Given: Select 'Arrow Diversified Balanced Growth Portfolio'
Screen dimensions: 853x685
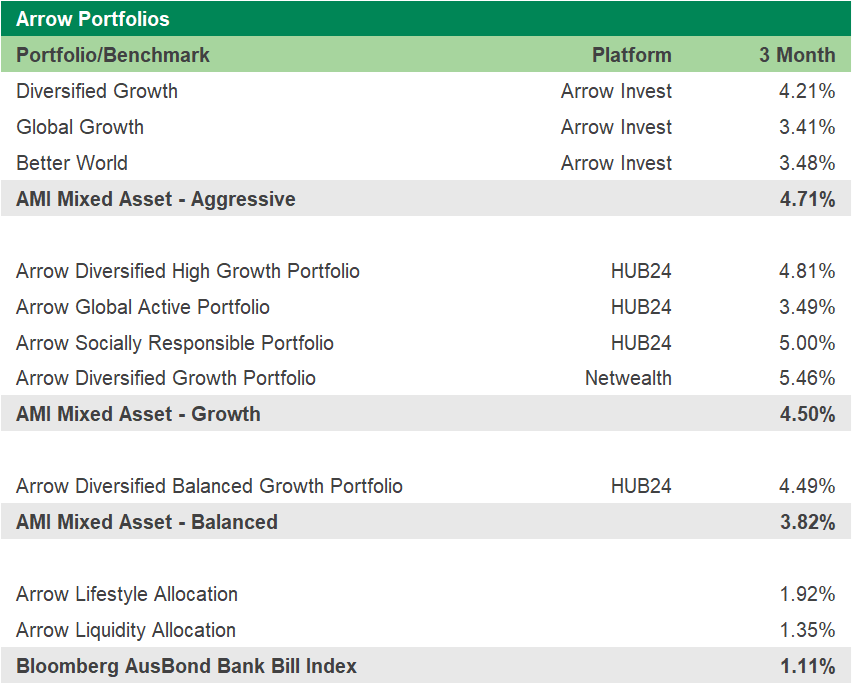Looking at the screenshot, I should tap(209, 486).
